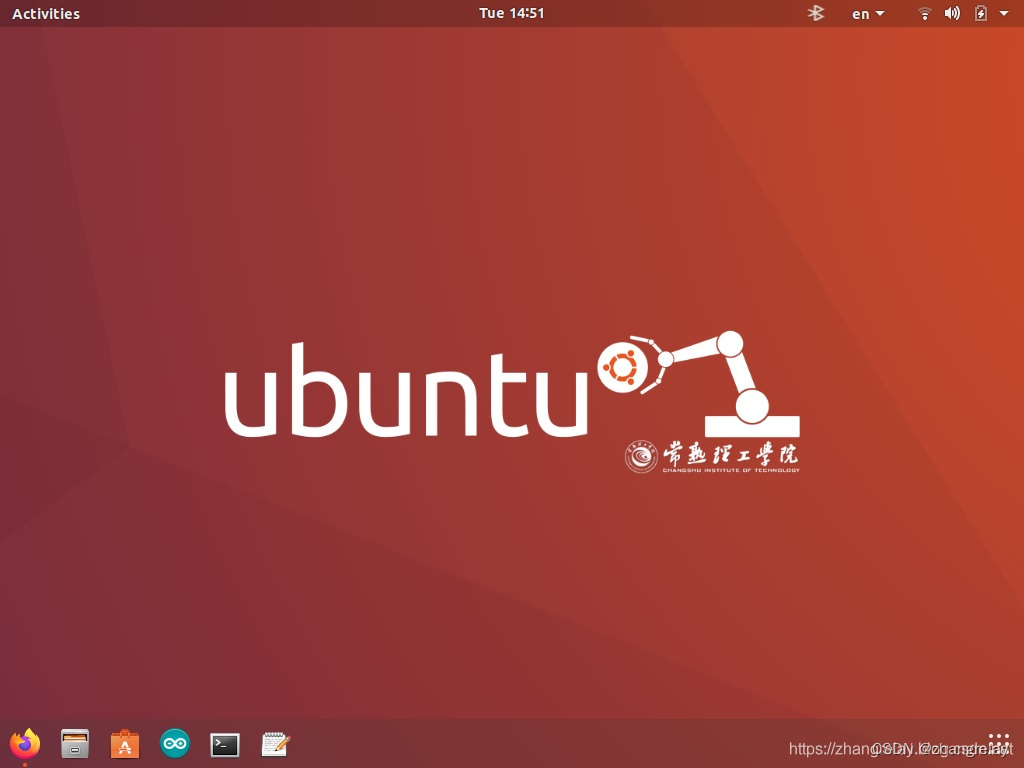The width and height of the screenshot is (1024, 768).
Task: Show applications grid button
Action: coord(999,744)
